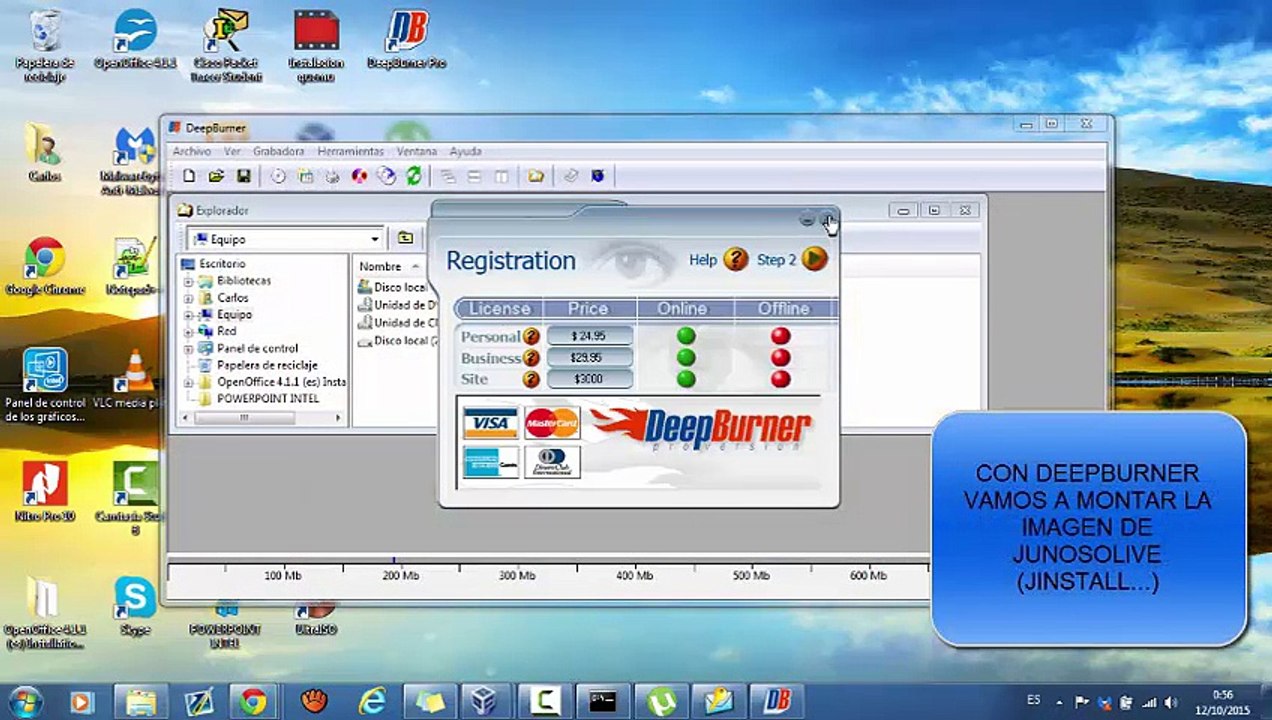Click question mark icon beside Site license

(531, 379)
